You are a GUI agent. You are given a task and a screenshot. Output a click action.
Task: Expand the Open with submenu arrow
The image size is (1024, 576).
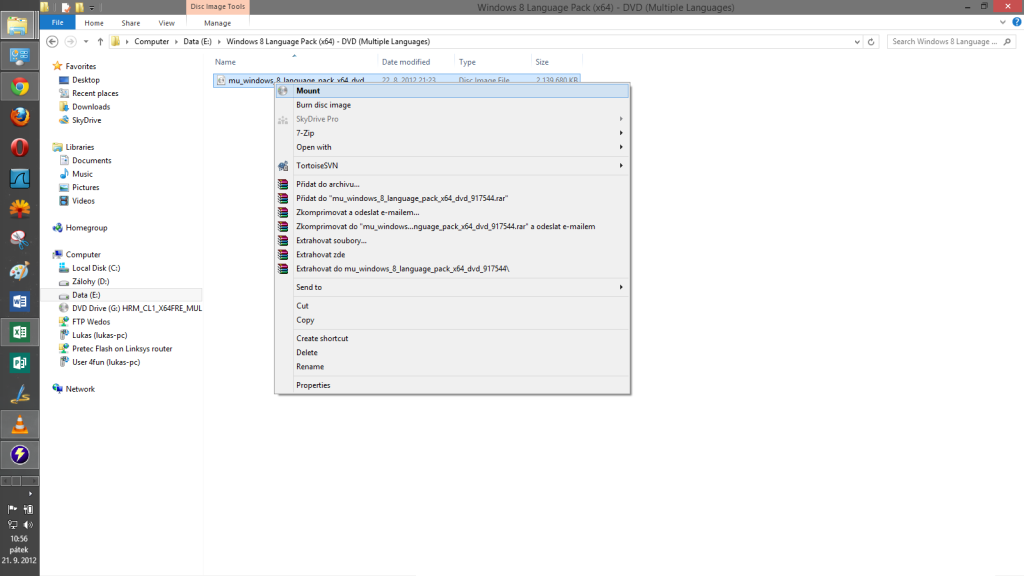tap(621, 147)
